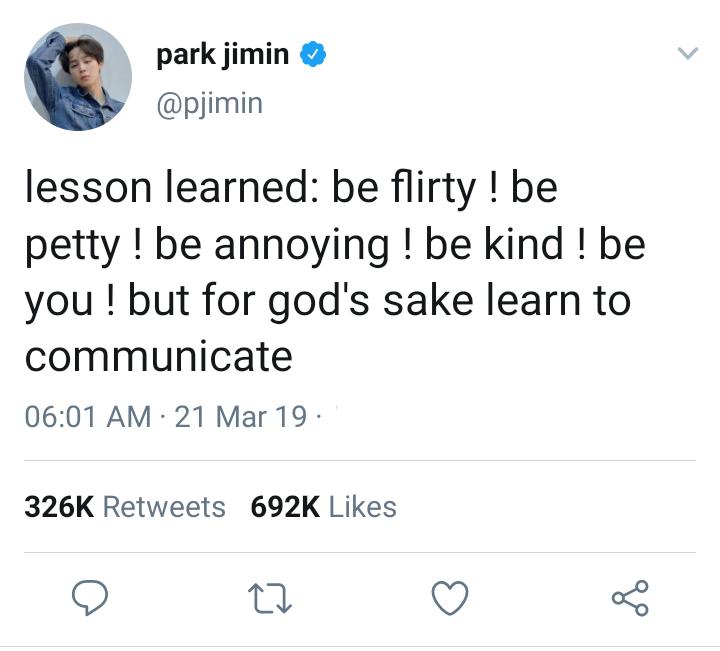Click the 692K like count

click(285, 507)
